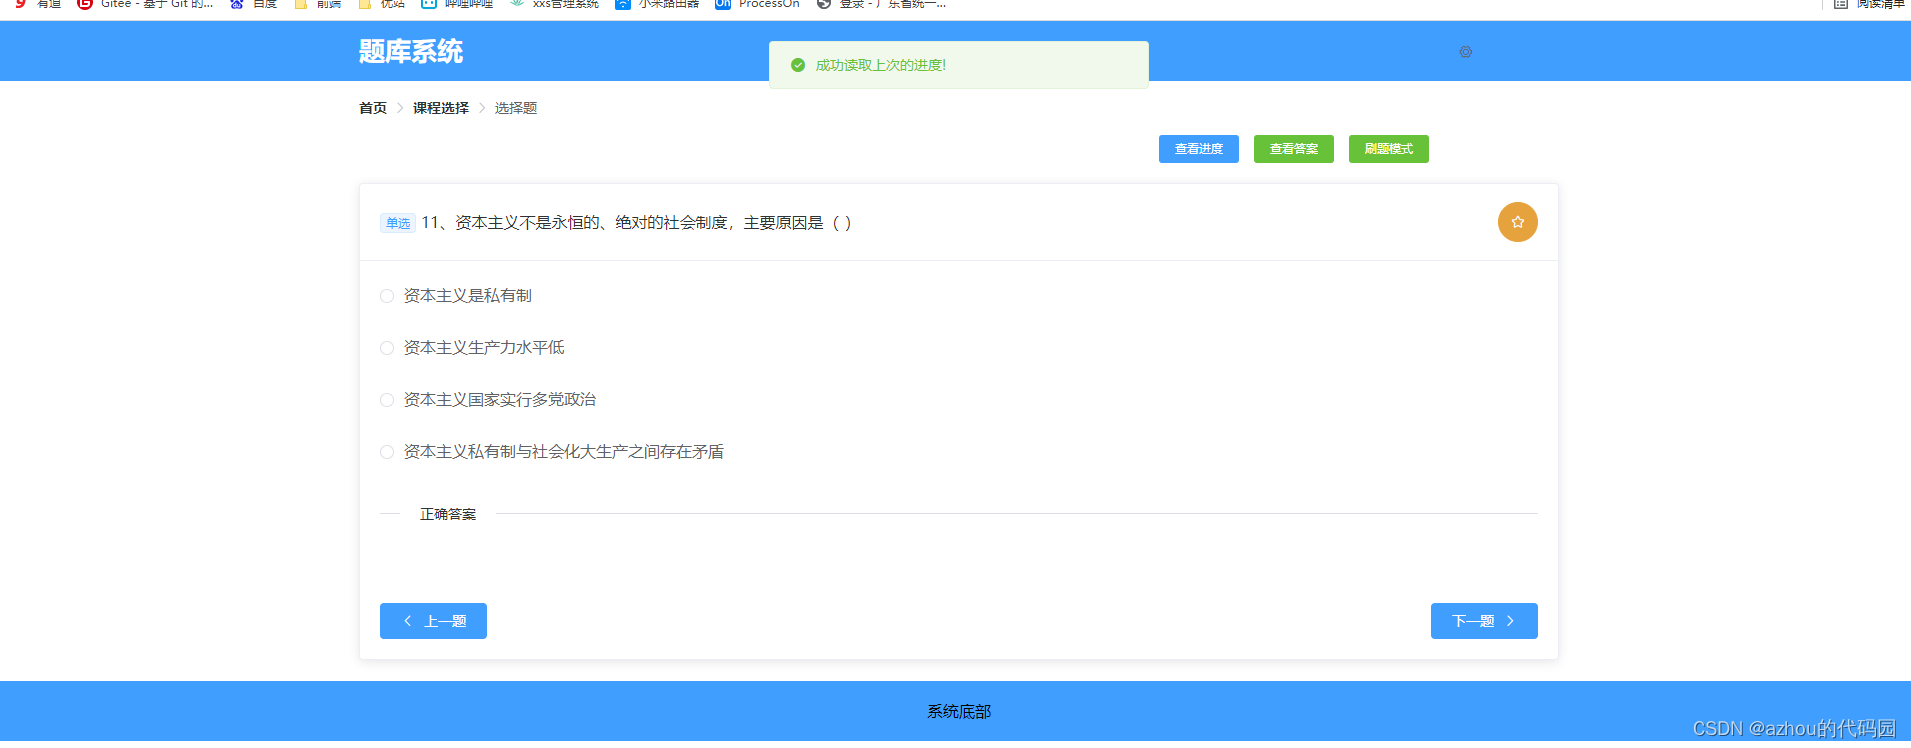
Task: Favorite question 11 with the star button
Action: (x=1517, y=222)
